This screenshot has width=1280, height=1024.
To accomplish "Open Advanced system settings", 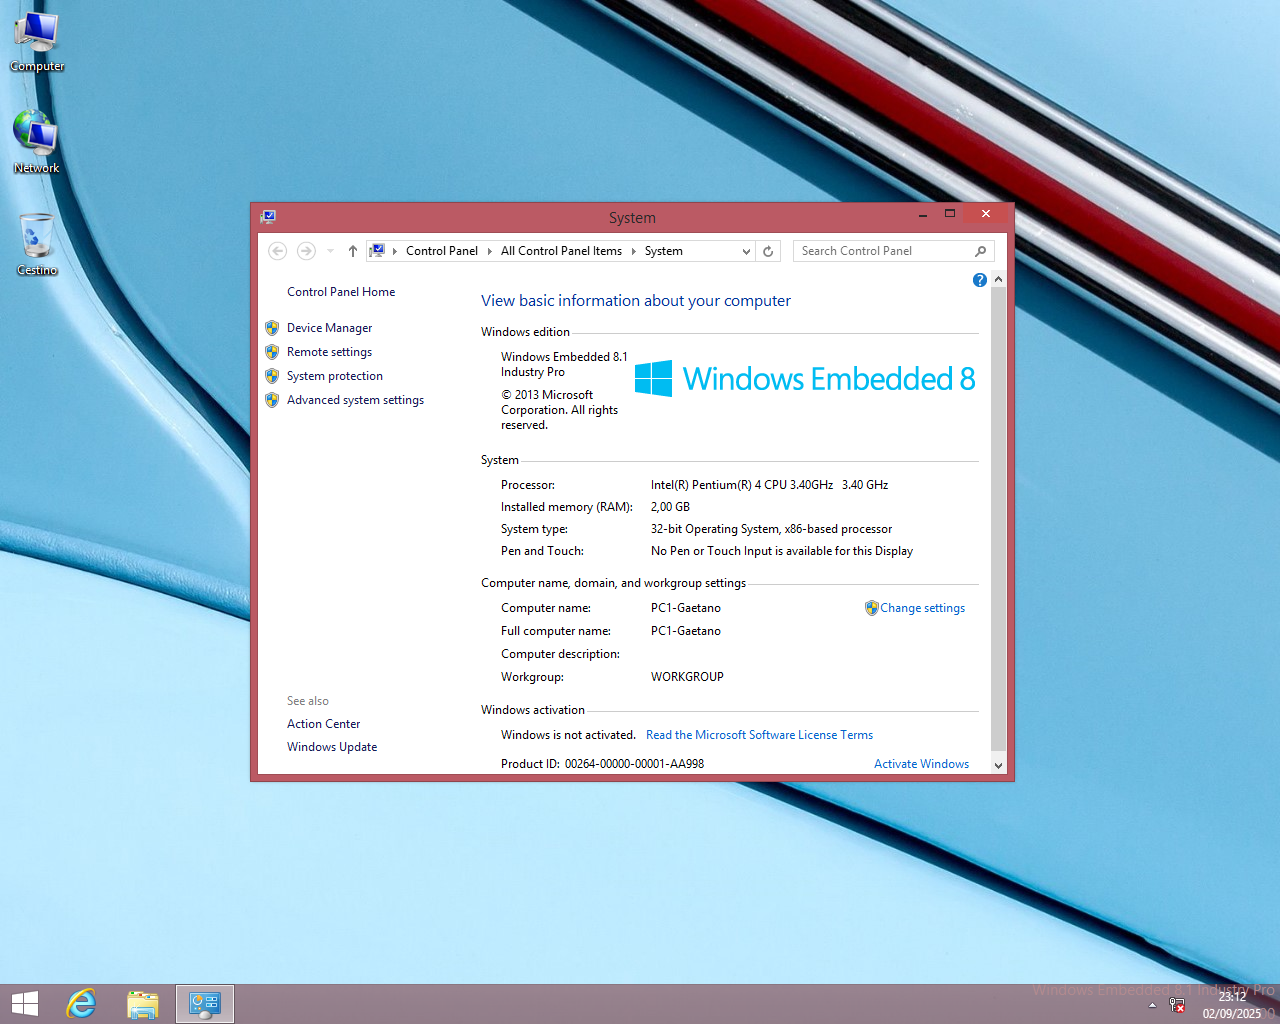I will tap(355, 400).
